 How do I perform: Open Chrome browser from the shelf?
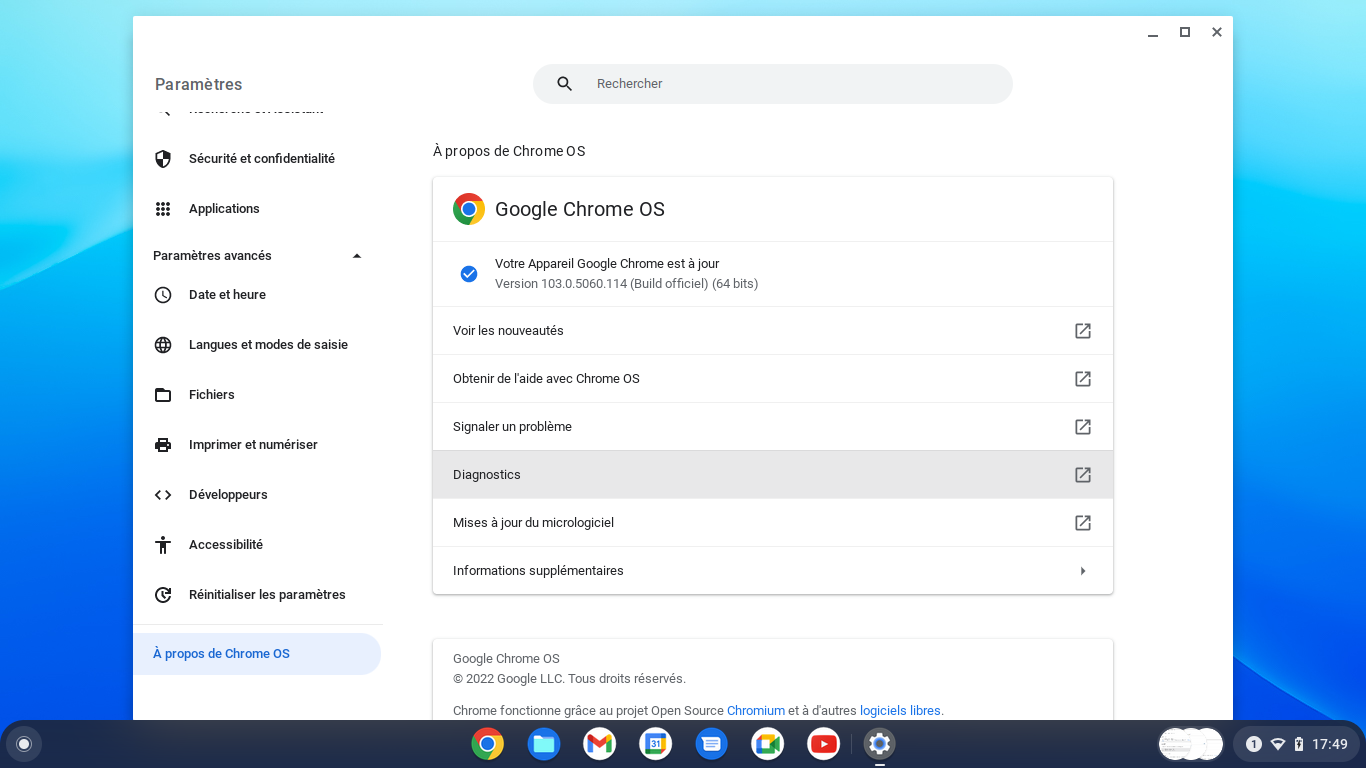tap(488, 744)
